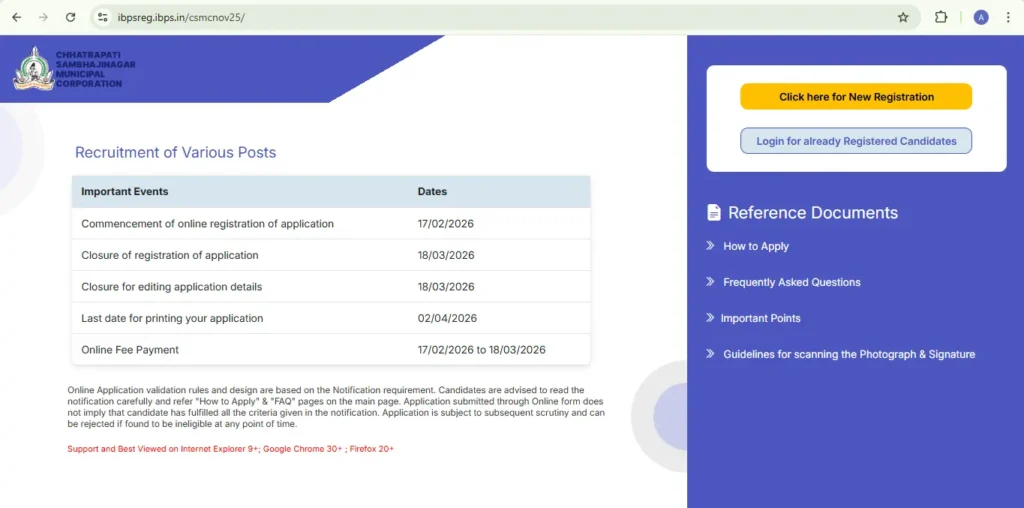Click the chevron beside How to Apply

coord(710,246)
